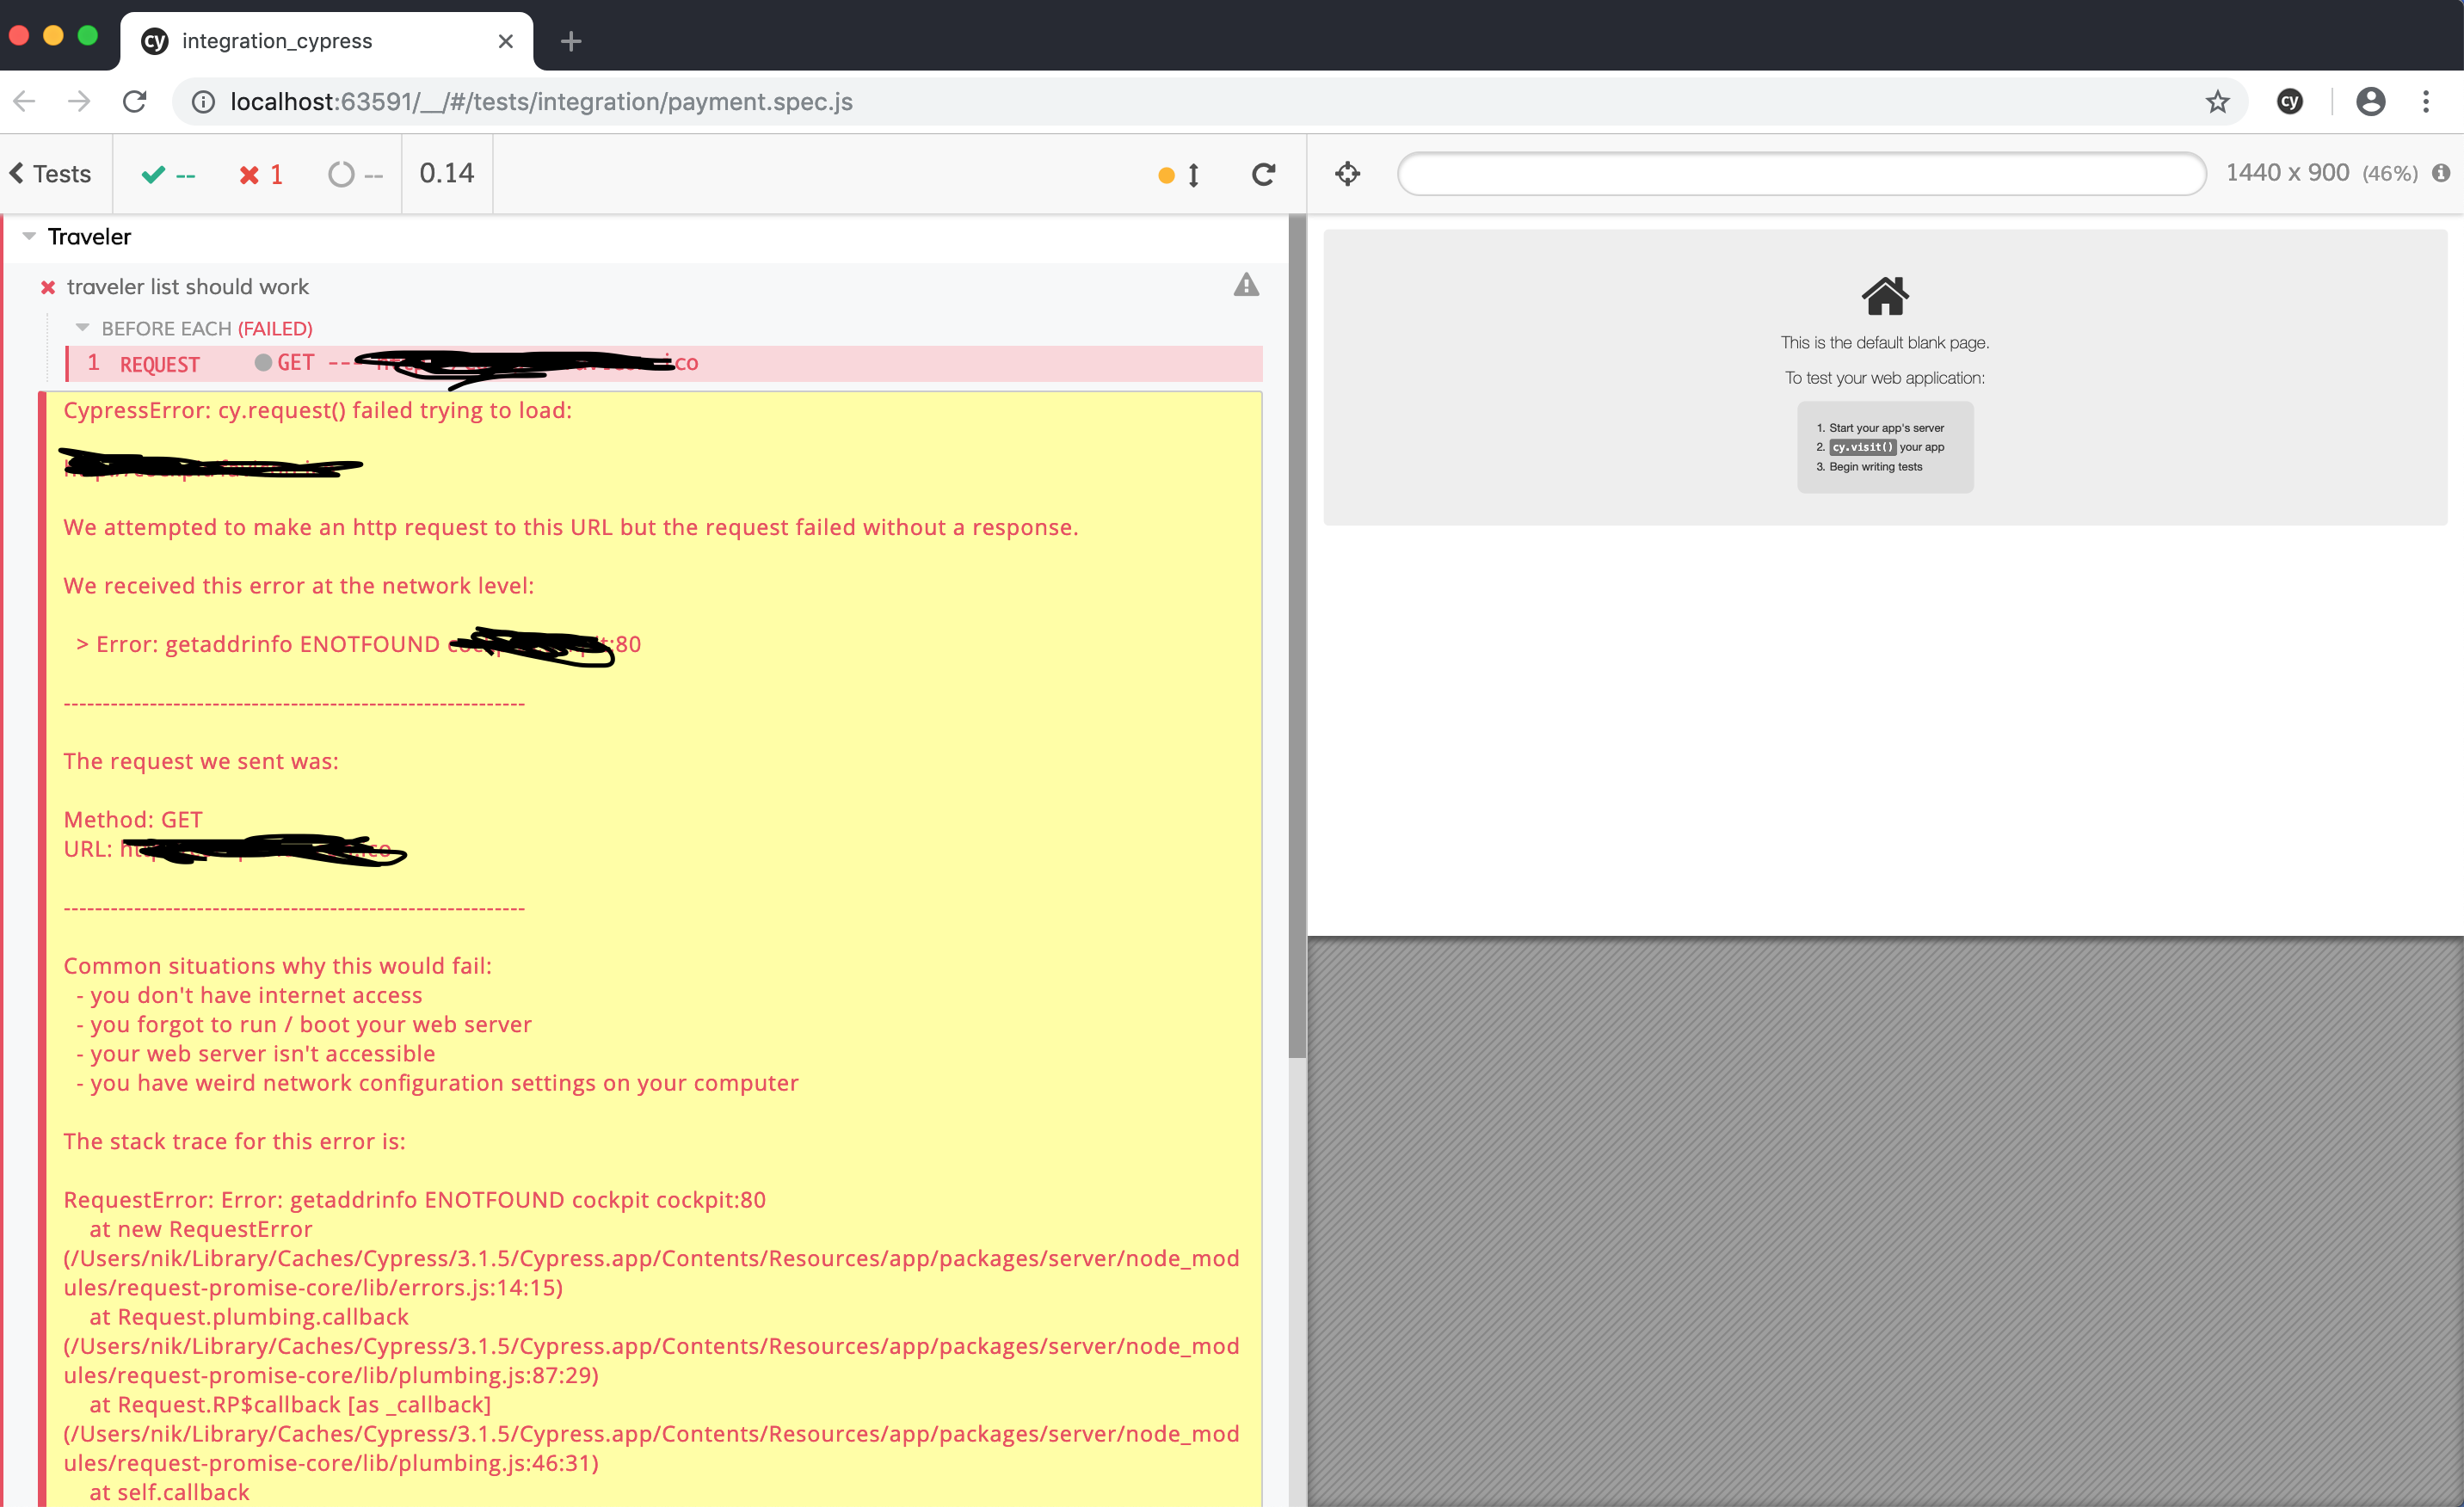
Task: Click the getaddrinfo ENOTFOUND error line
Action: (358, 644)
